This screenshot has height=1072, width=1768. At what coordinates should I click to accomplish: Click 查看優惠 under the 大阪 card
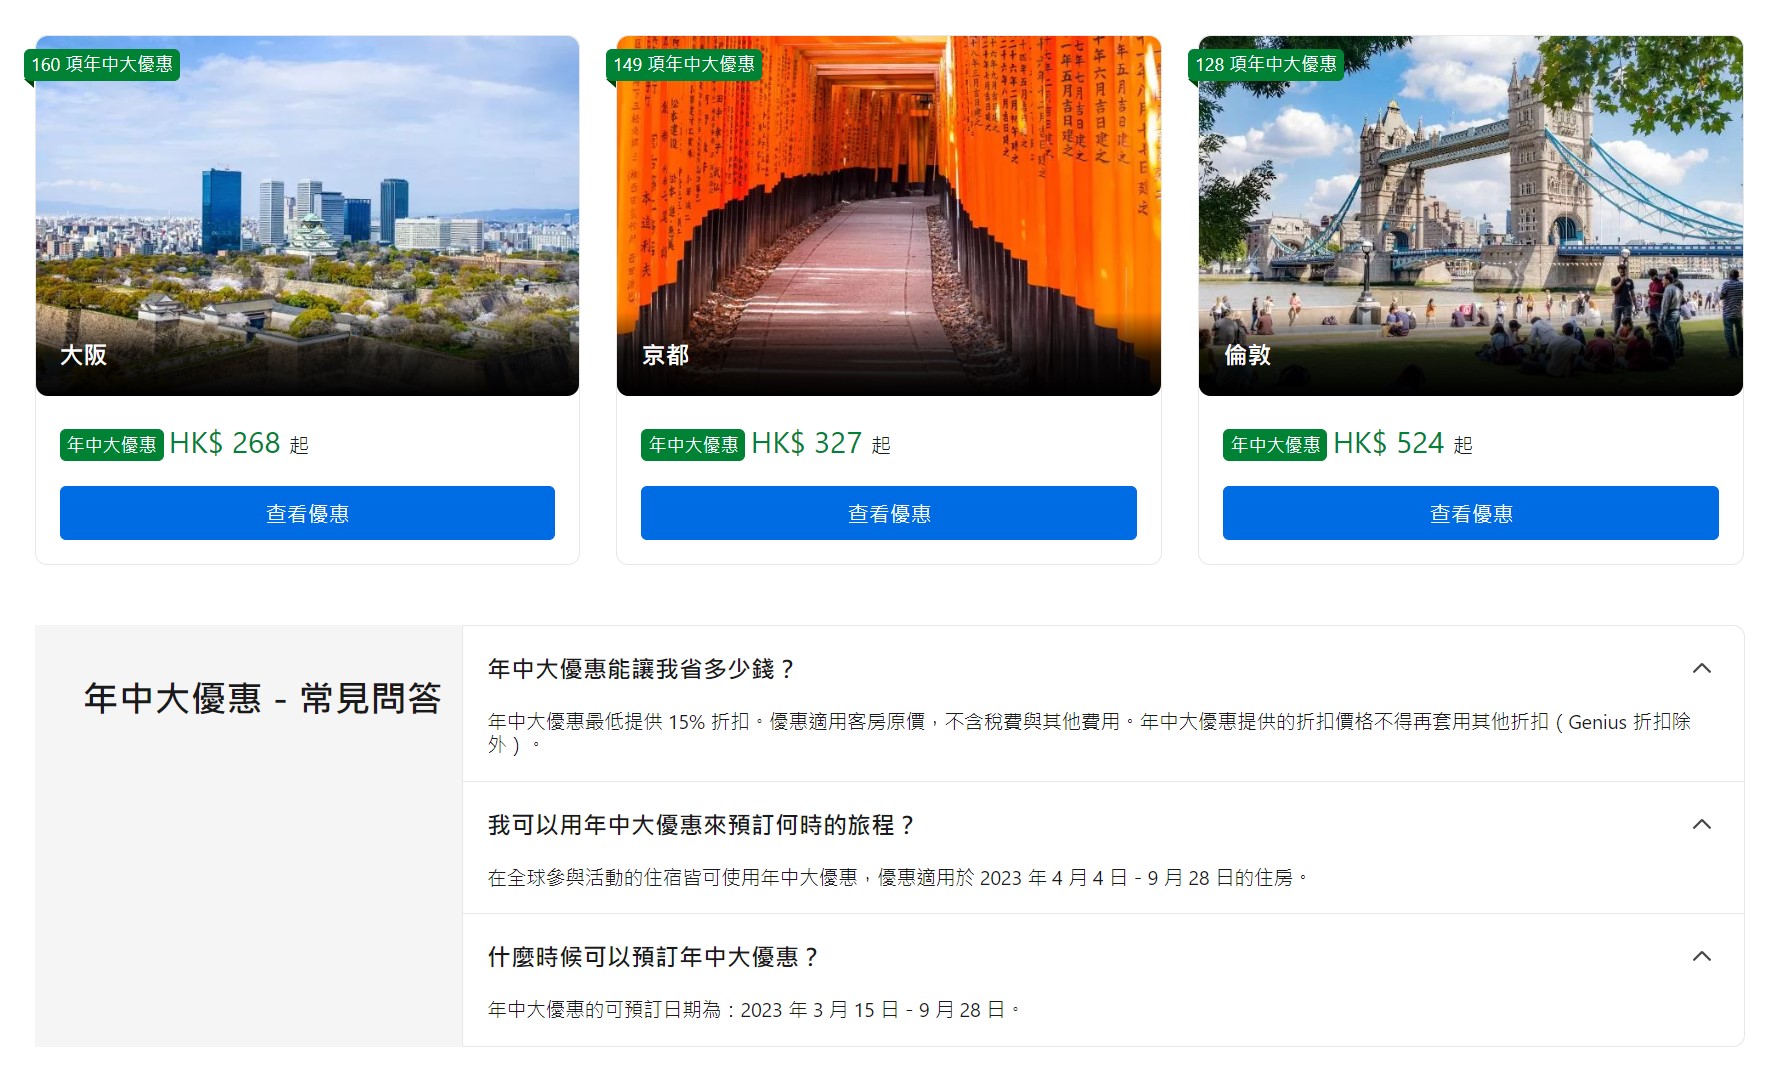(x=307, y=513)
